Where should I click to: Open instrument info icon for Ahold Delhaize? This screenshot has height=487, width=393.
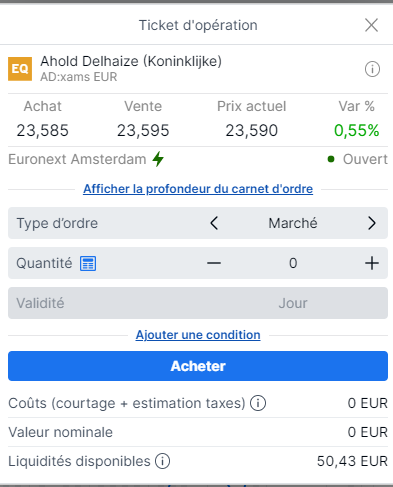pos(372,69)
